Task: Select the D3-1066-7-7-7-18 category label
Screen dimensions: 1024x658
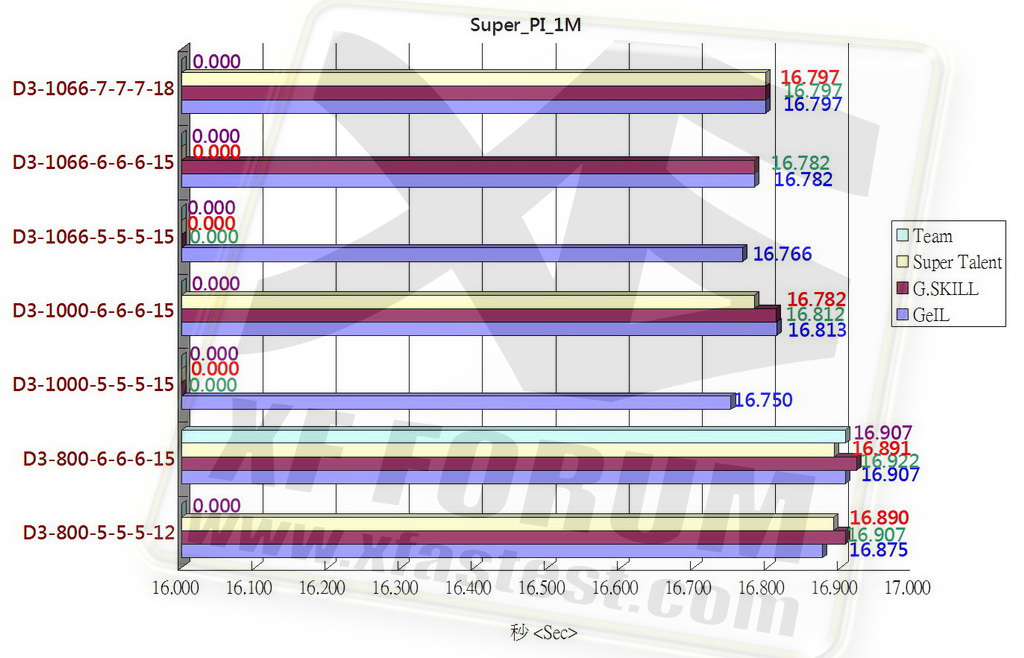Action: tap(94, 89)
